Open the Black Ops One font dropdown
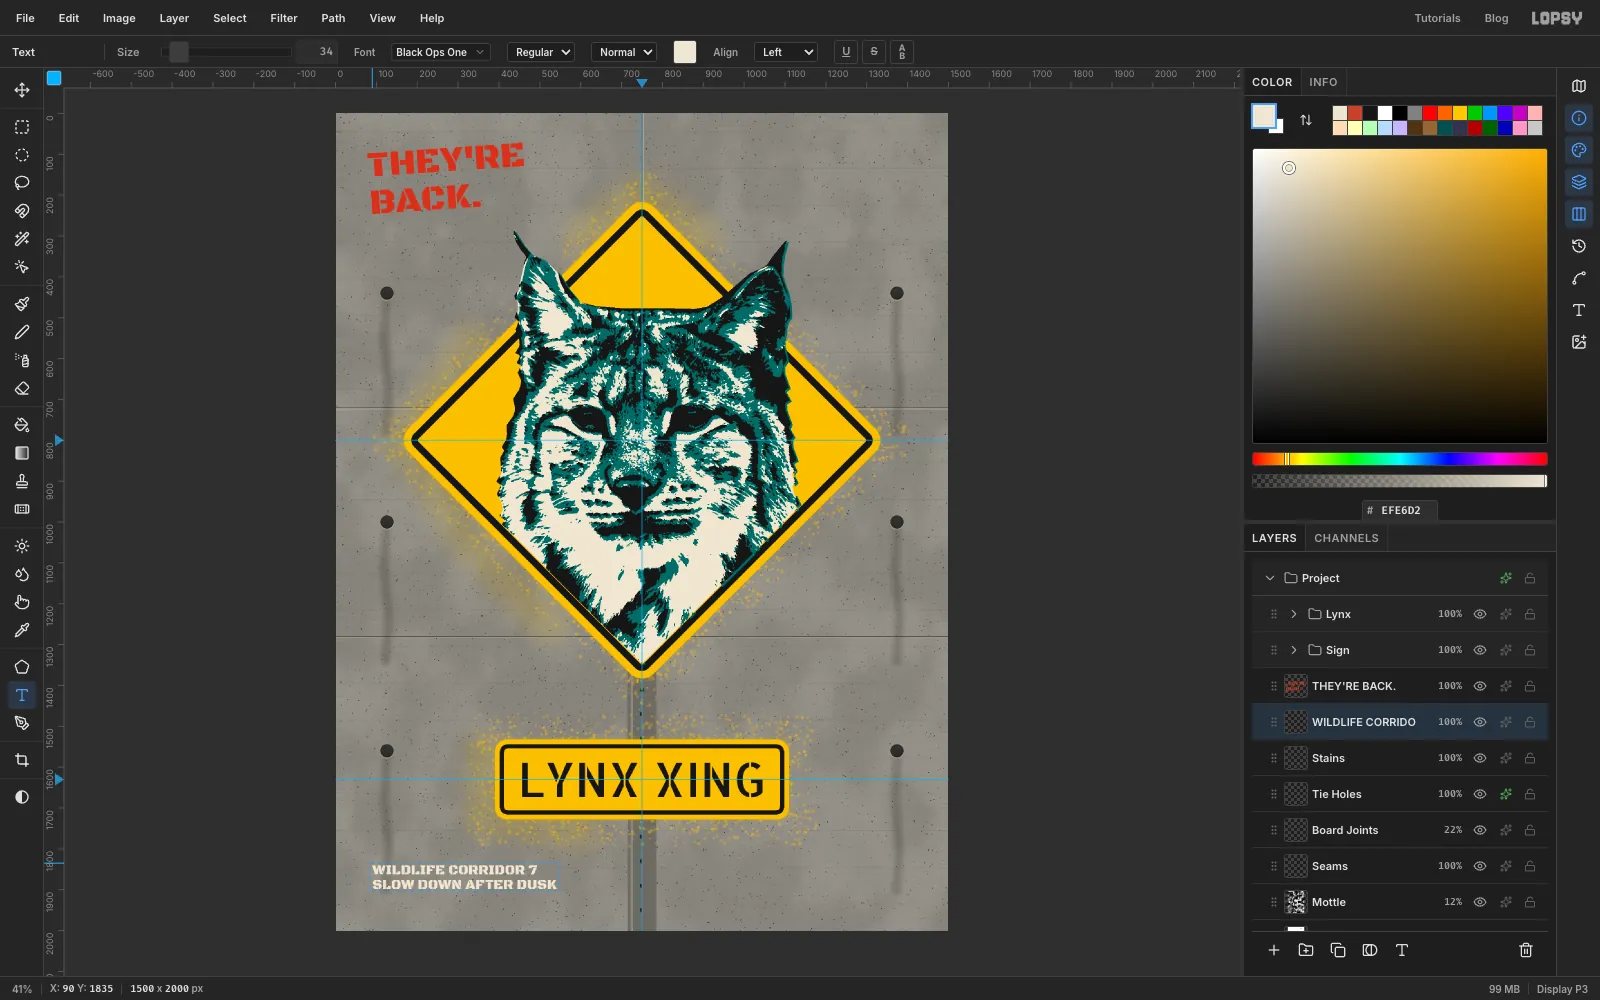This screenshot has height=1000, width=1600. (440, 52)
